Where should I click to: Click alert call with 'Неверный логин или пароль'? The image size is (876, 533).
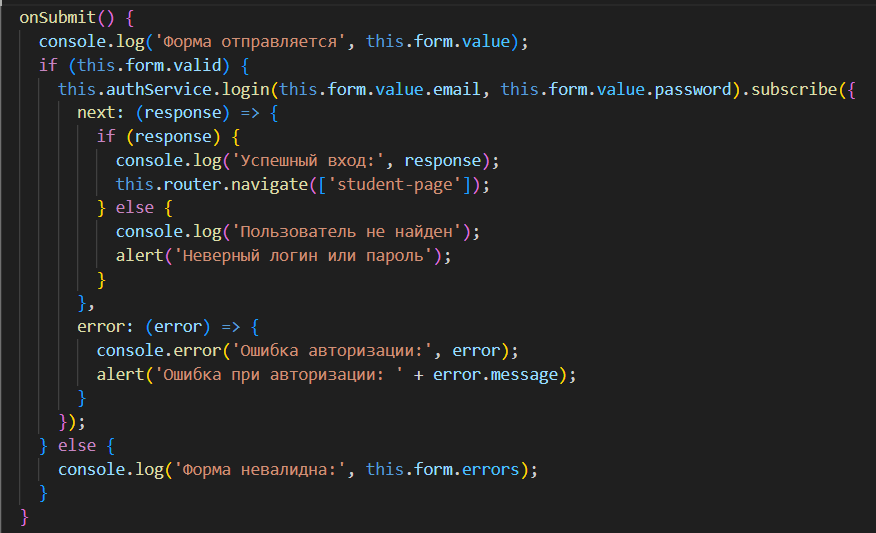click(x=283, y=256)
